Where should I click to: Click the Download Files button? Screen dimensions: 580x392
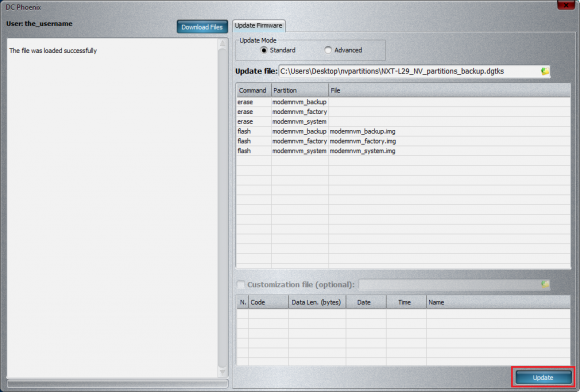pos(202,27)
